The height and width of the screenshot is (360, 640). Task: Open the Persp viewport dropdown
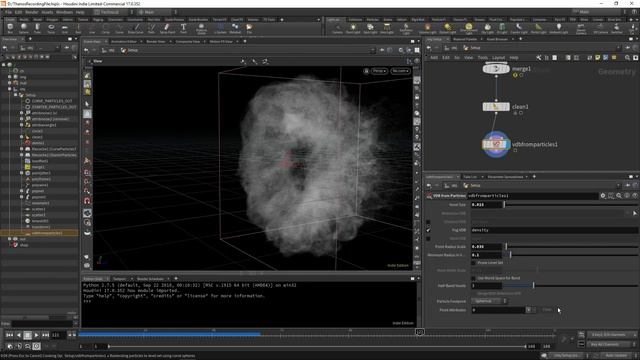379,71
